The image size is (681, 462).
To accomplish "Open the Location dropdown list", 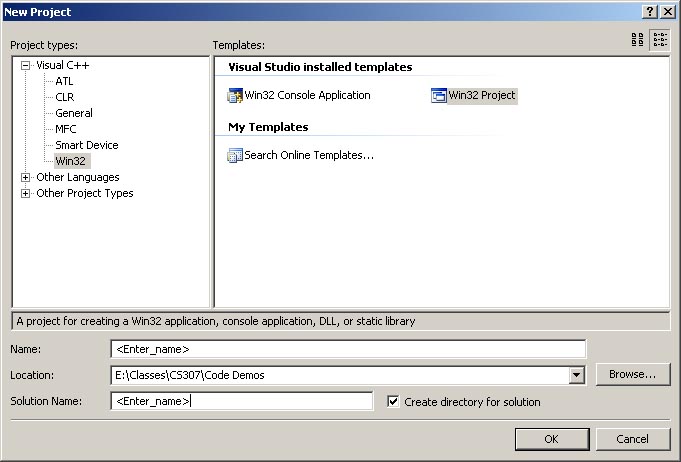I will point(576,375).
